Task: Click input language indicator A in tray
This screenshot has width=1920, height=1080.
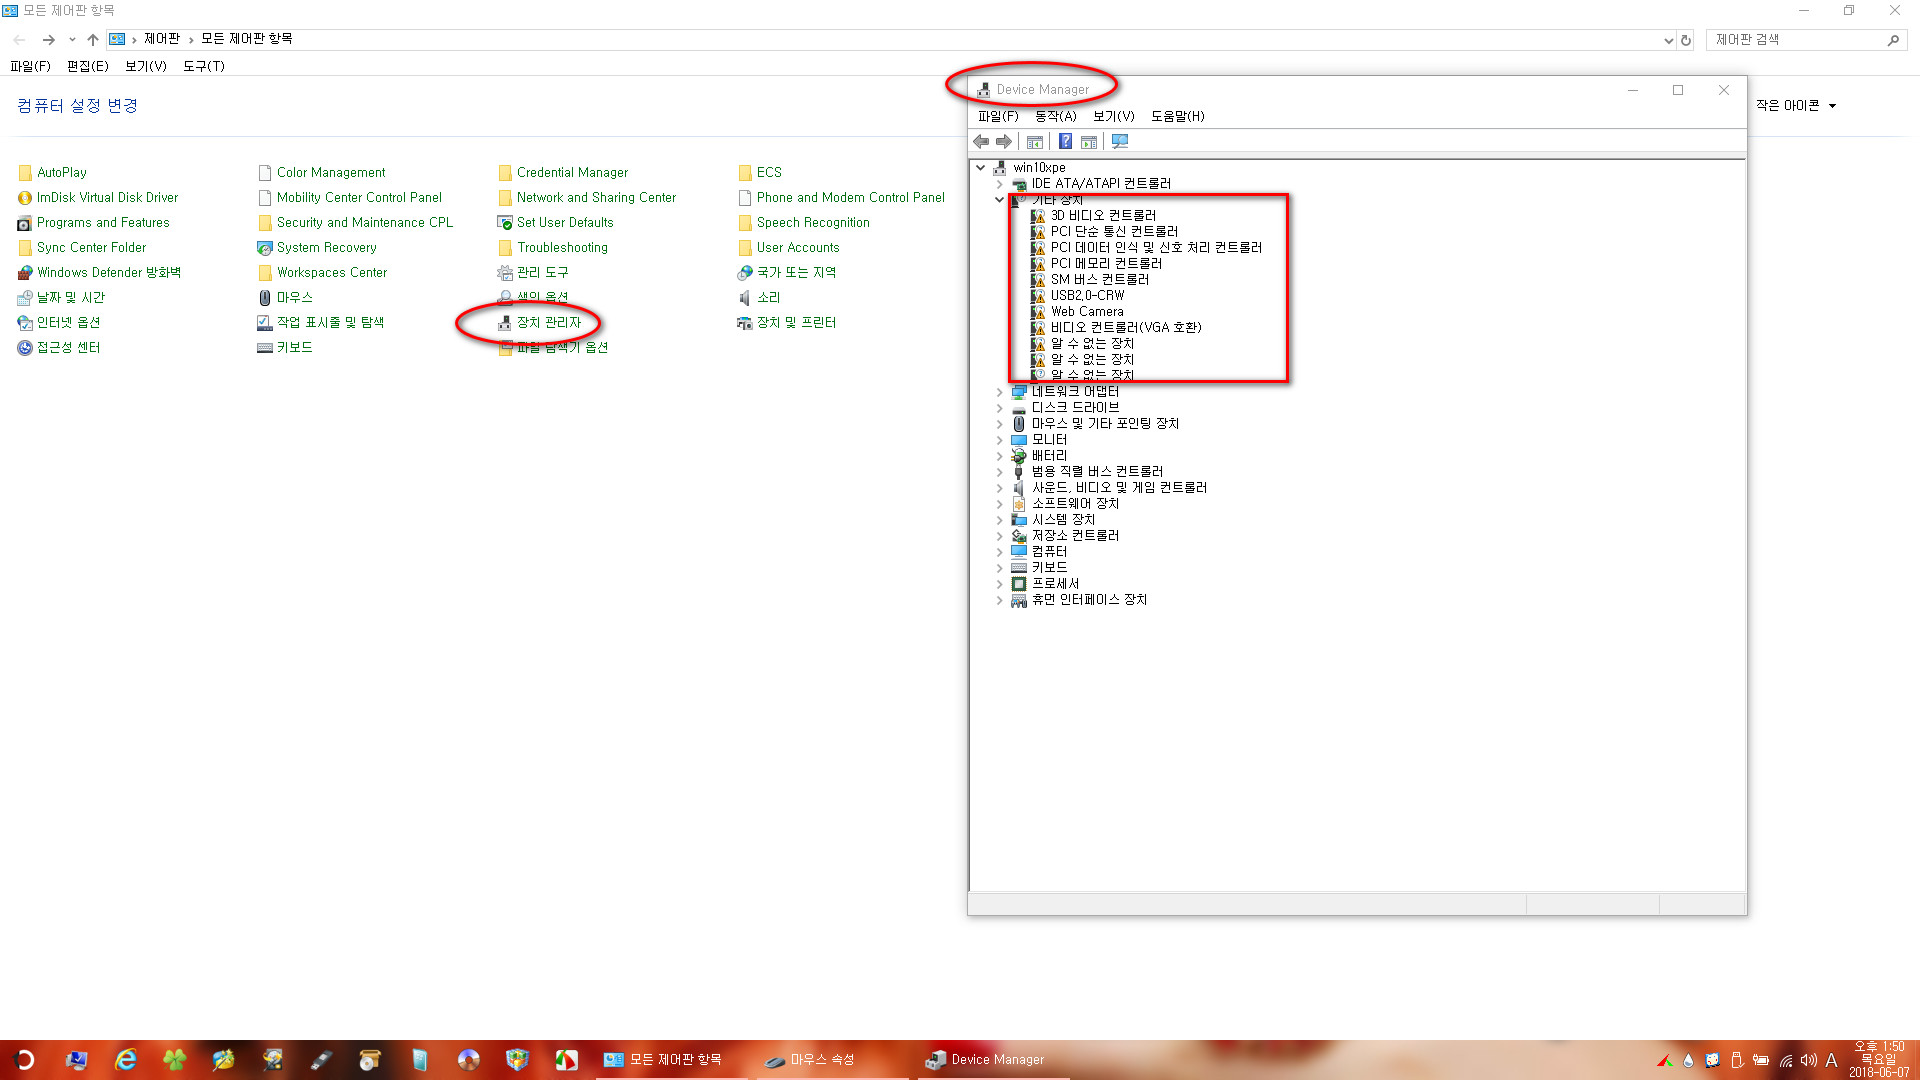Action: pos(1832,1061)
